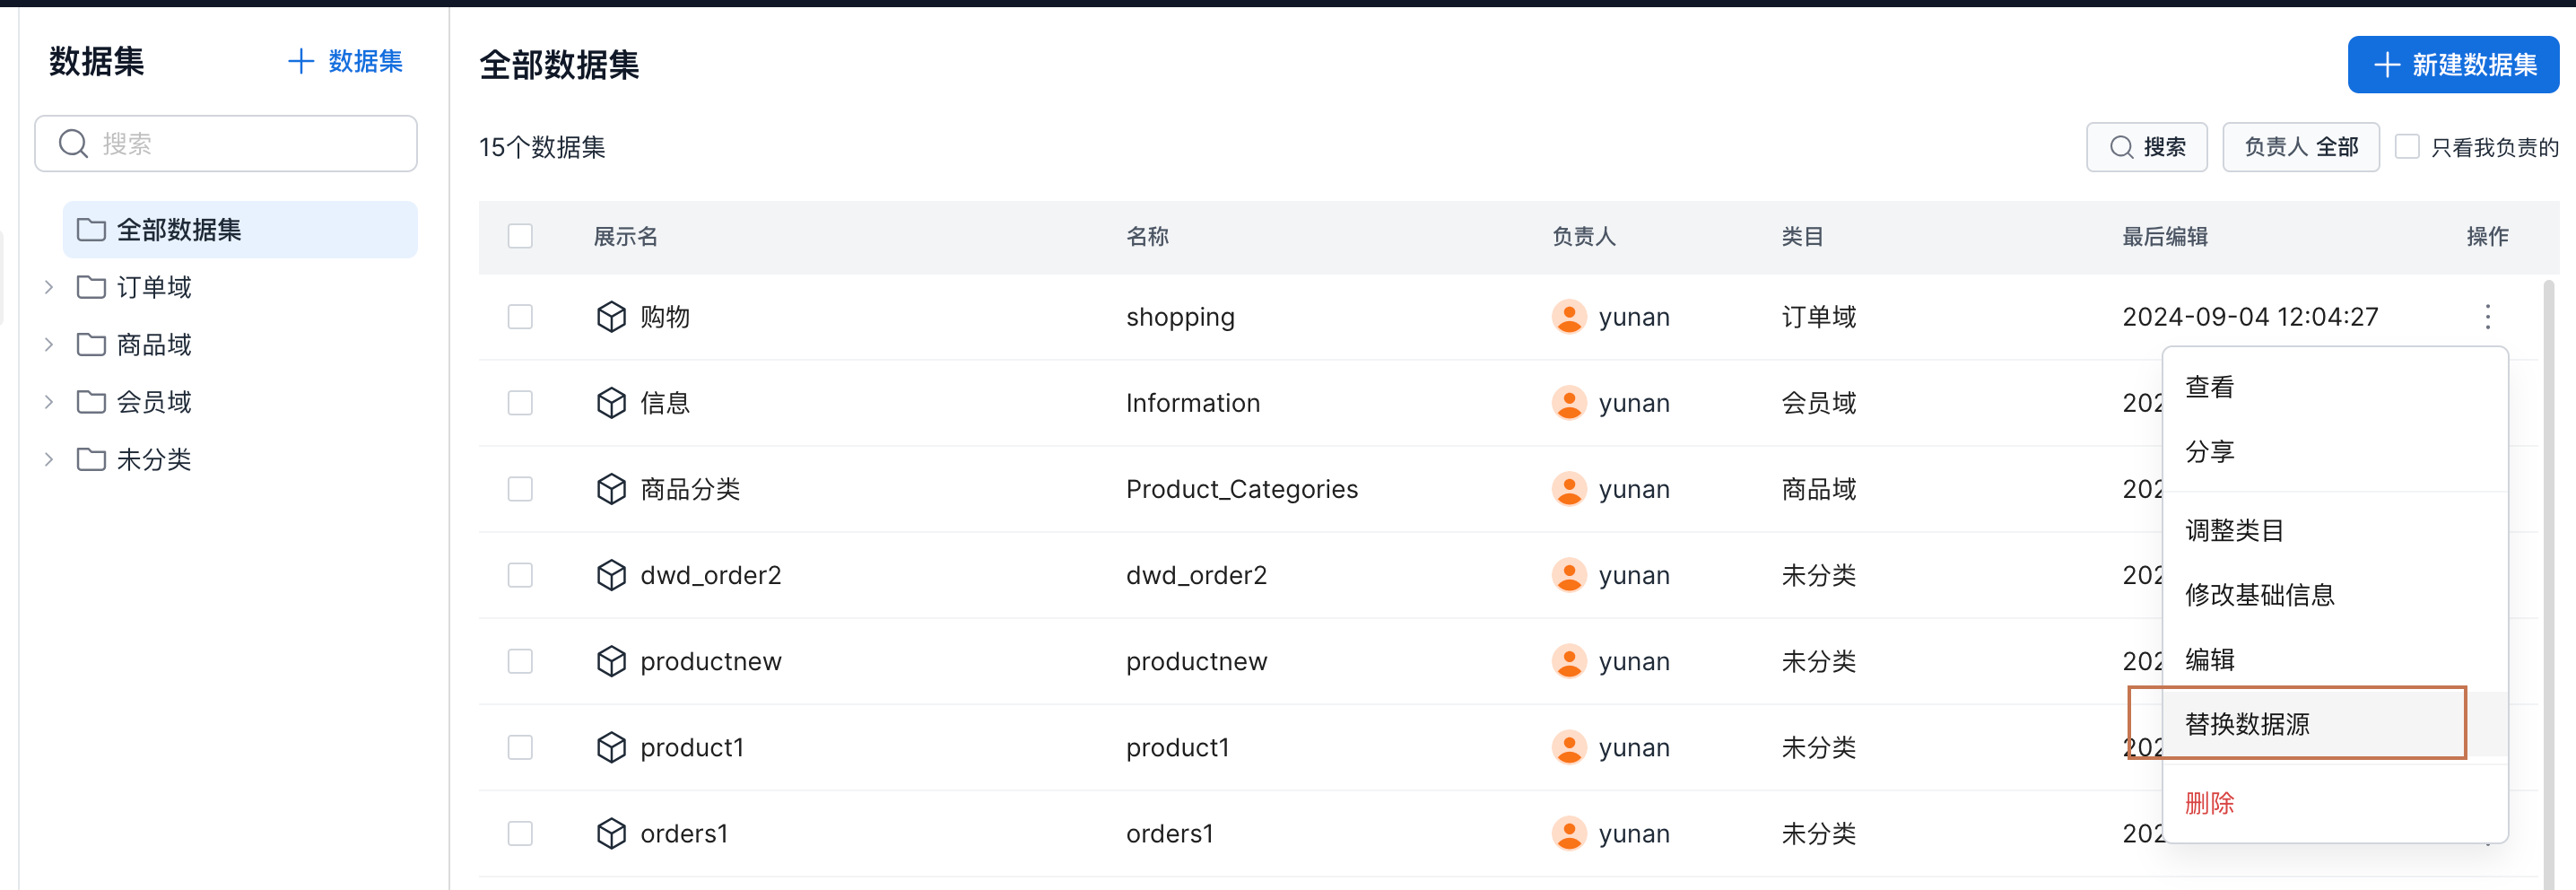Image resolution: width=2576 pixels, height=890 pixels.
Task: Open the 负责人 全部 filter dropdown
Action: (2300, 147)
